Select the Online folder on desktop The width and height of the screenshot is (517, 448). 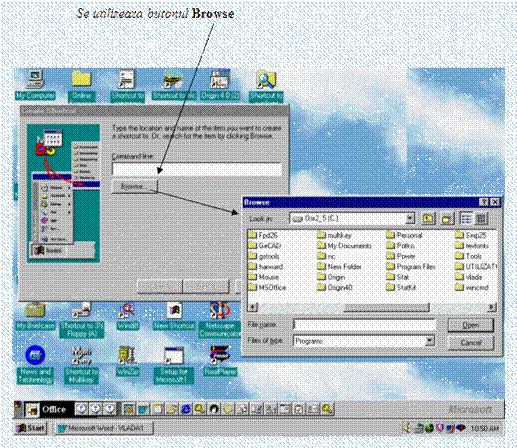point(81,85)
